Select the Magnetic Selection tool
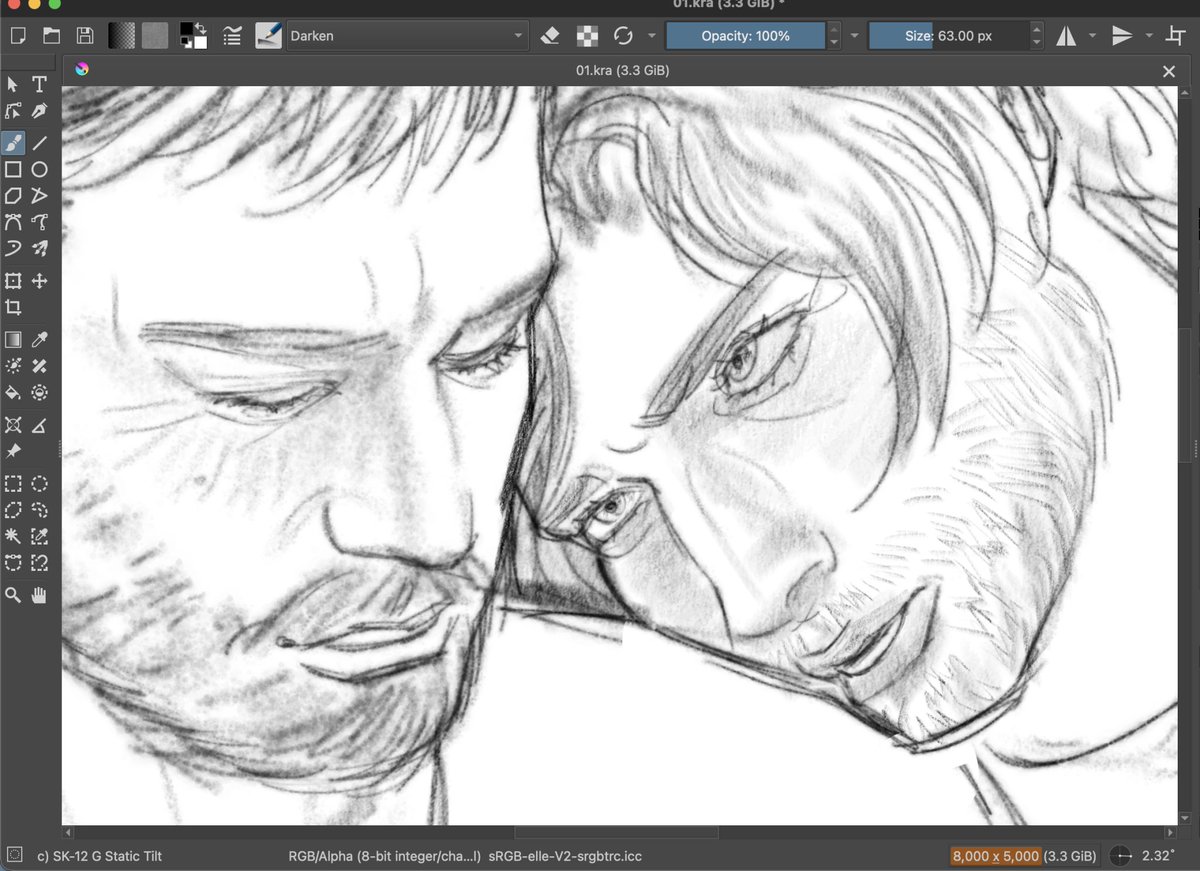This screenshot has width=1200, height=871. coord(39,562)
